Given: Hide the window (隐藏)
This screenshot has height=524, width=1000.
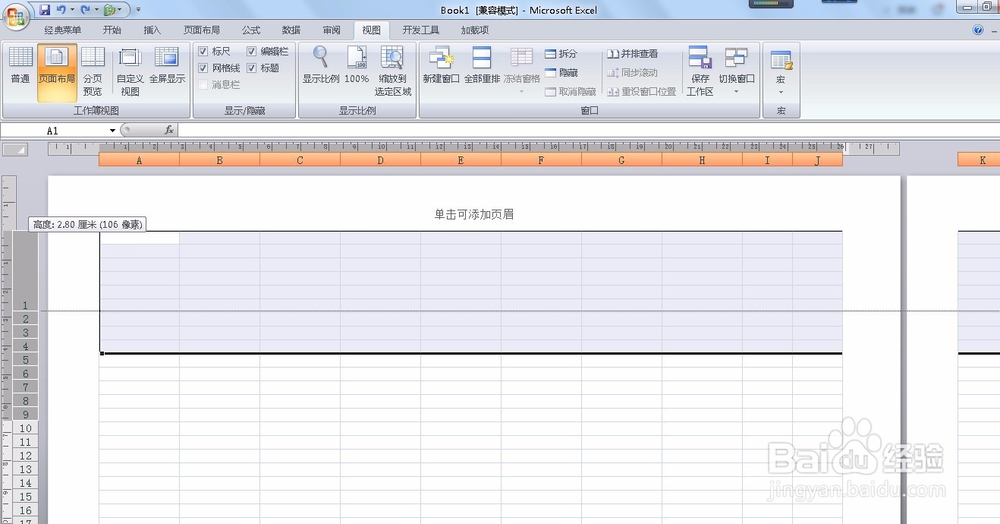Looking at the screenshot, I should (x=561, y=73).
